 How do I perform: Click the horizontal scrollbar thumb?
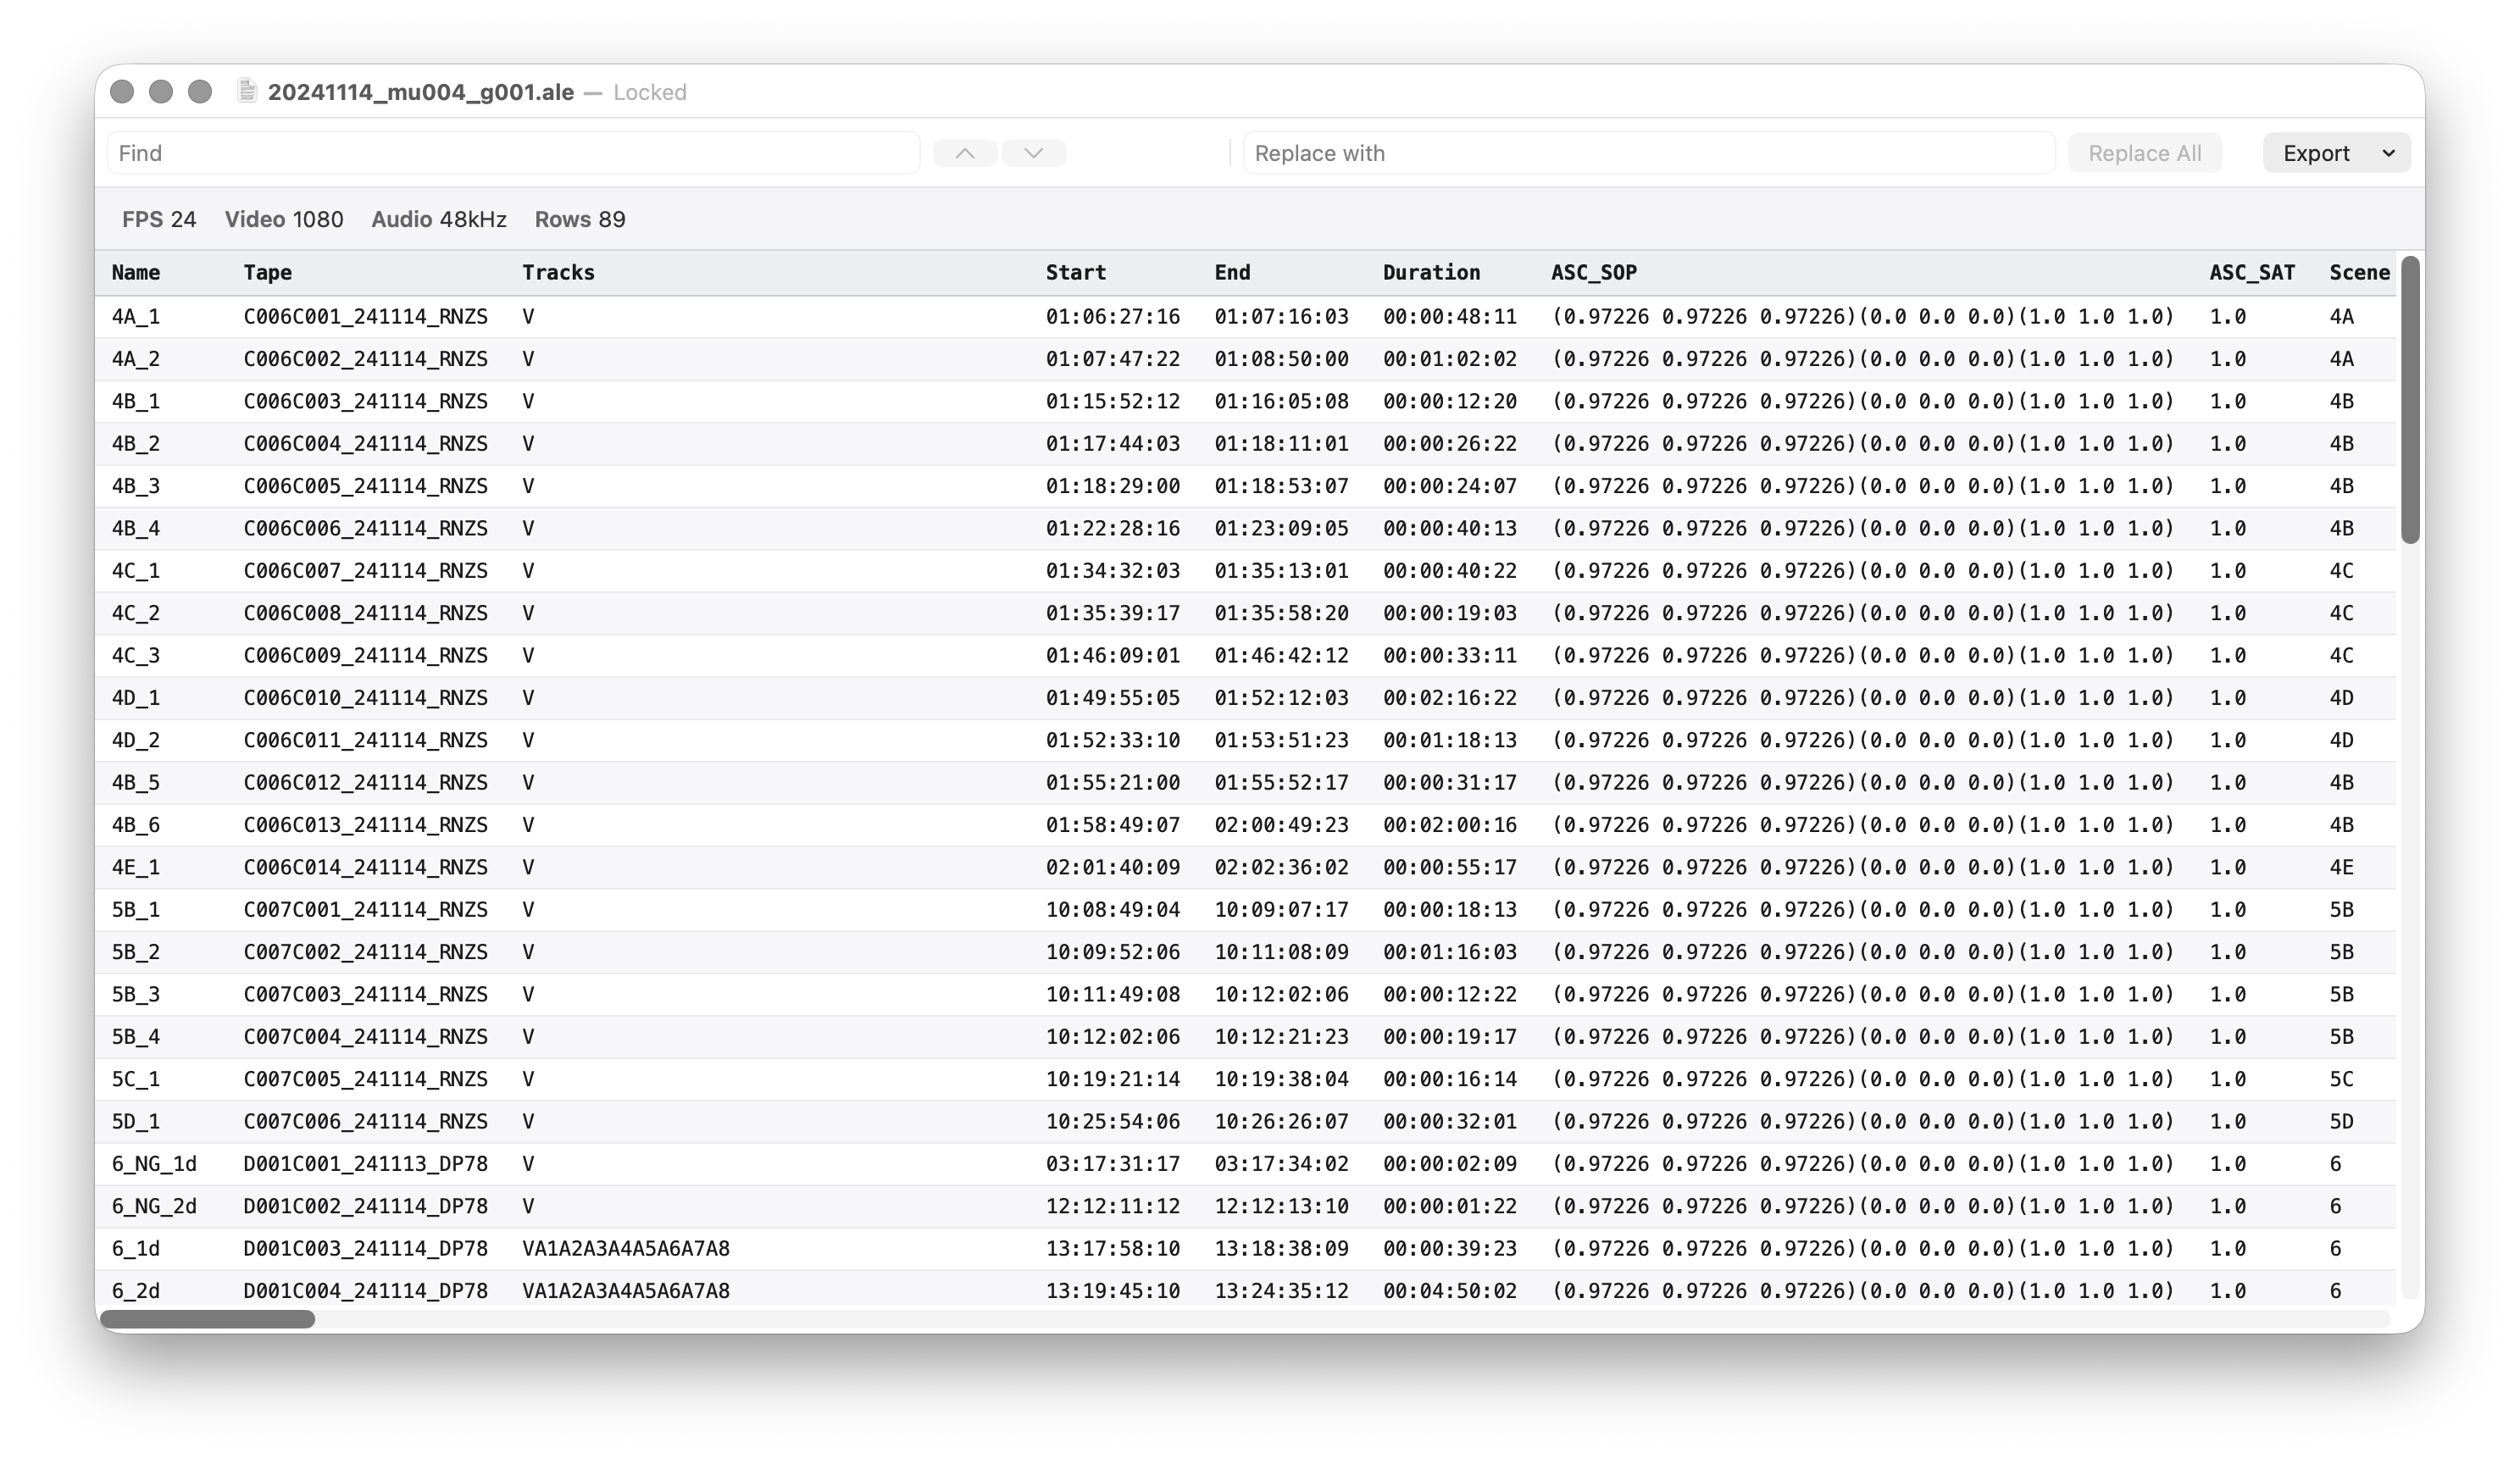(208, 1319)
